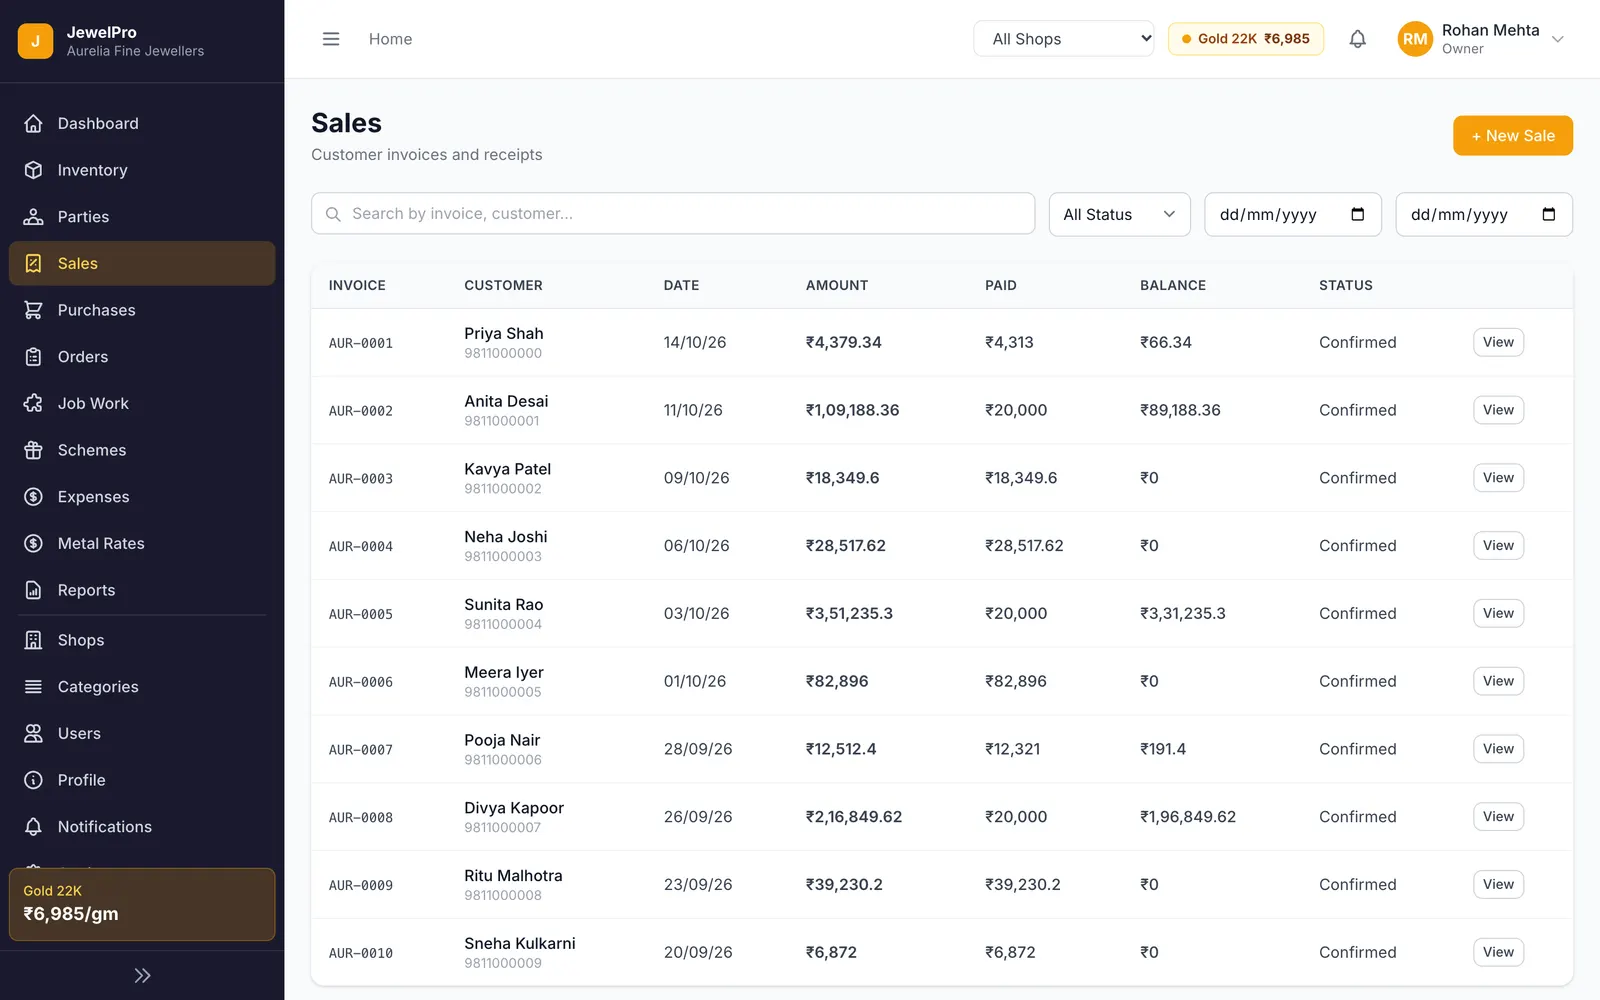View invoice AUR-0010 for Sneha Kulkarni
1600x1000 pixels.
click(1497, 952)
